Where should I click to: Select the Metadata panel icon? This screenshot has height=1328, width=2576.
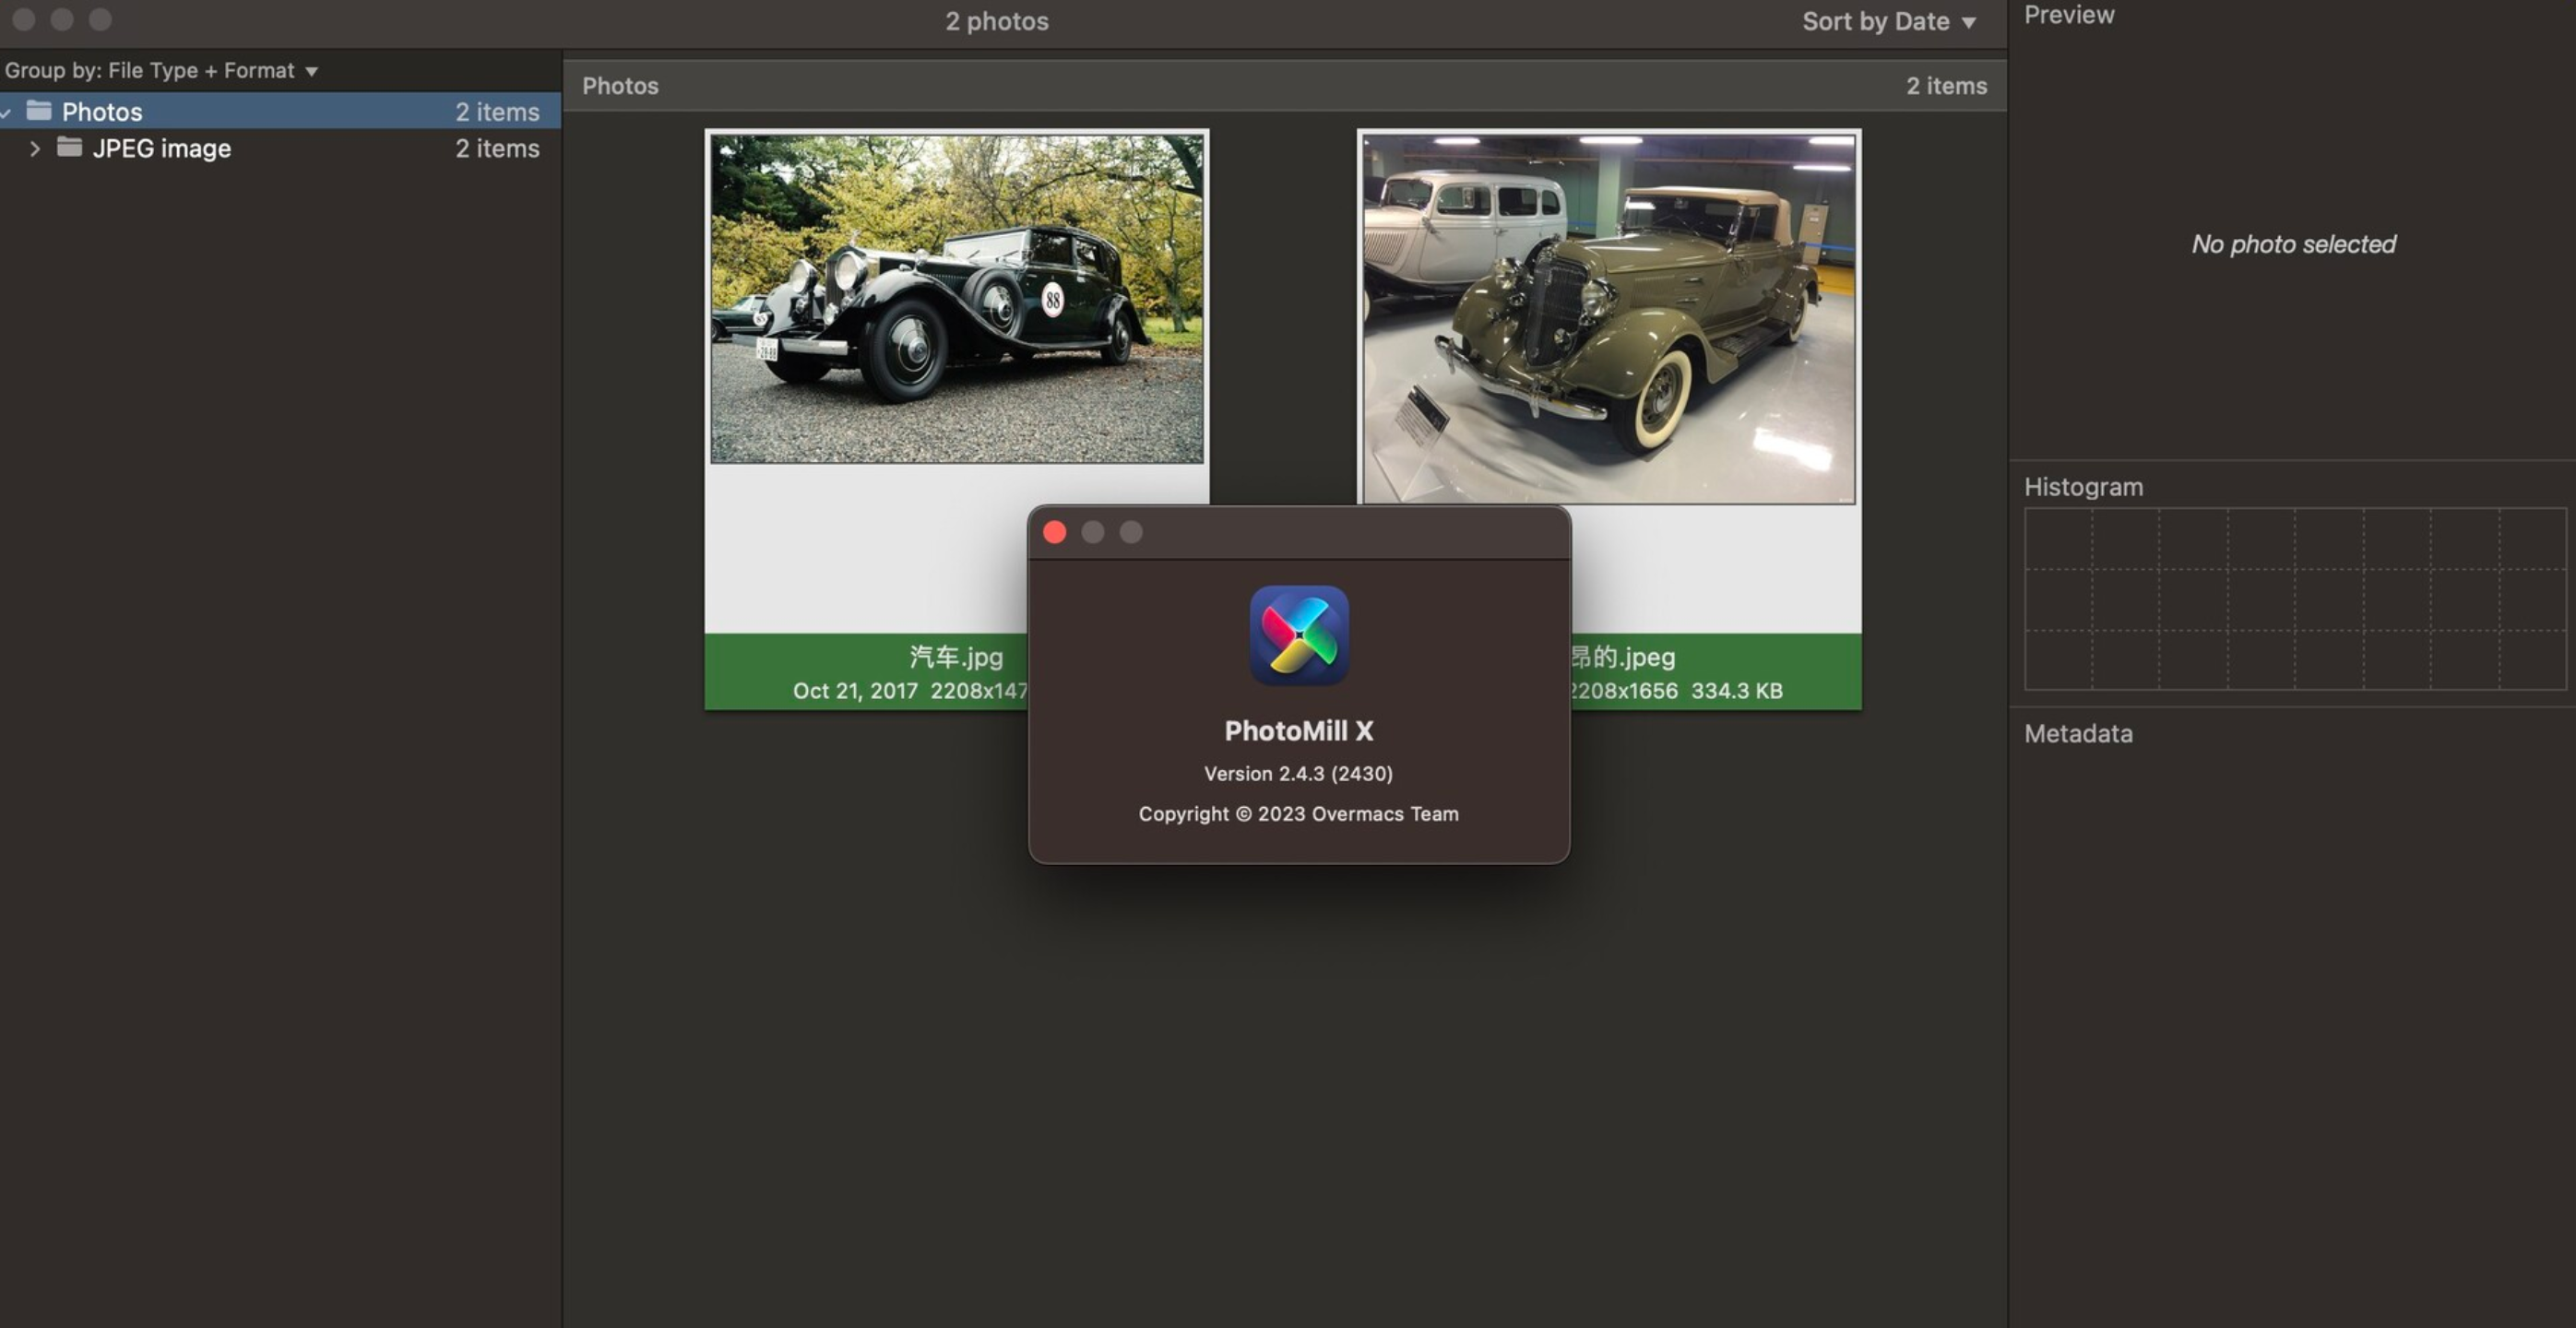2078,730
